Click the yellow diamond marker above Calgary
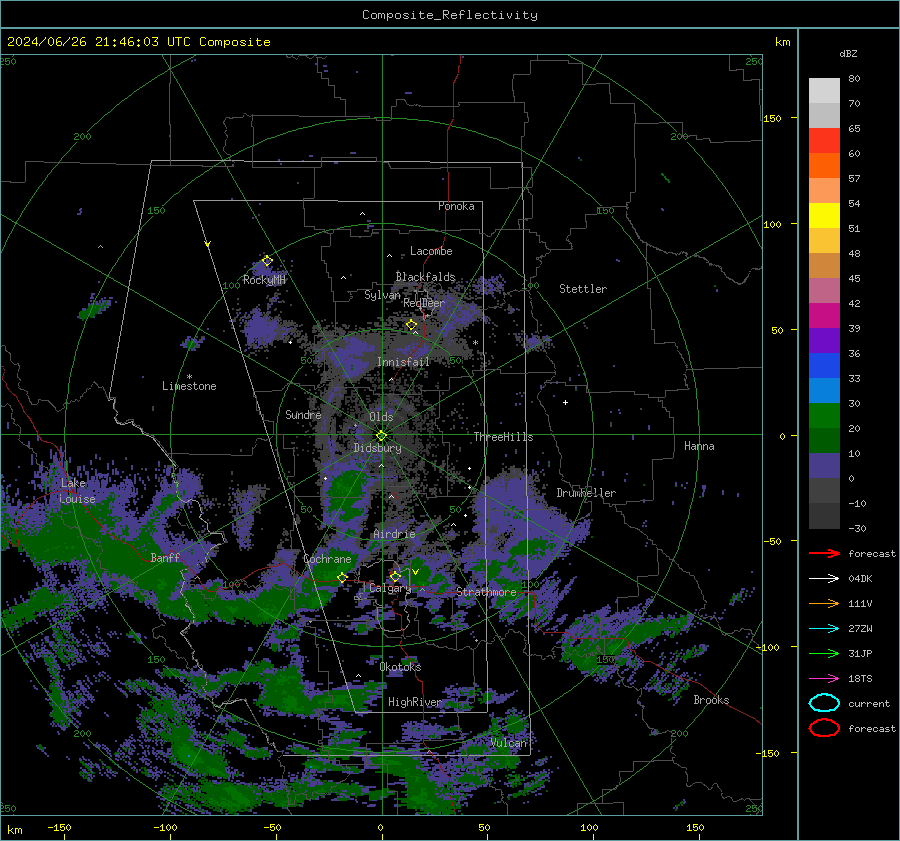Image resolution: width=900 pixels, height=841 pixels. click(395, 576)
